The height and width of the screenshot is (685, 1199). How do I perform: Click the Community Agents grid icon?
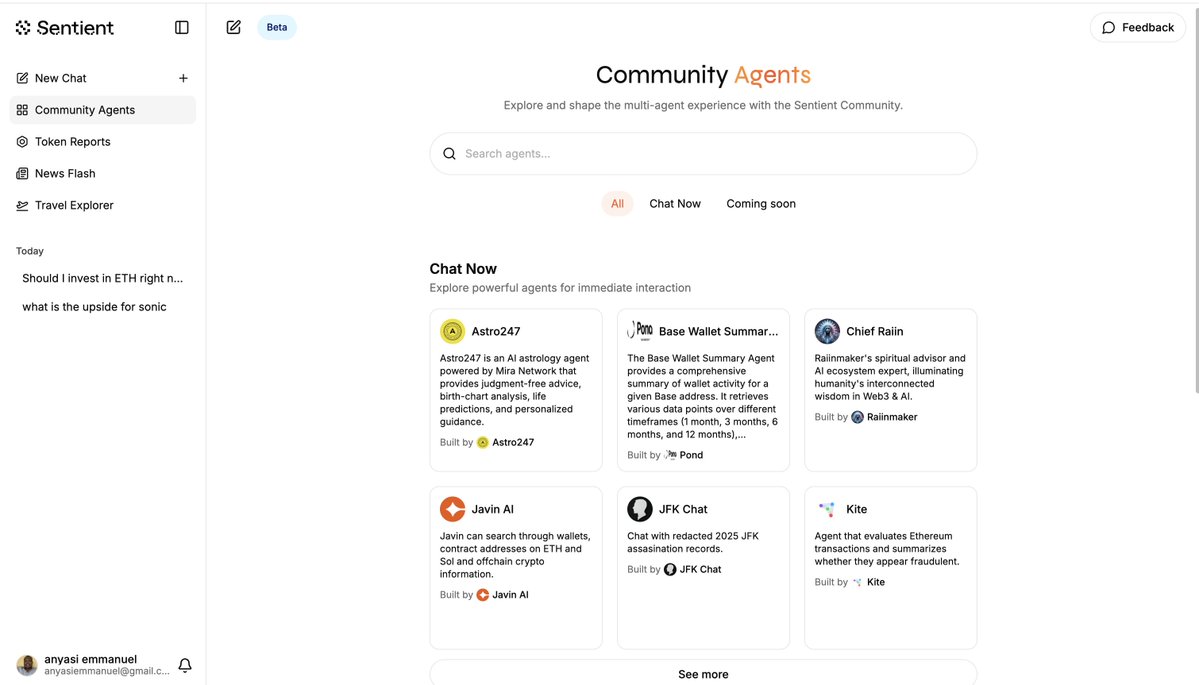pyautogui.click(x=22, y=110)
